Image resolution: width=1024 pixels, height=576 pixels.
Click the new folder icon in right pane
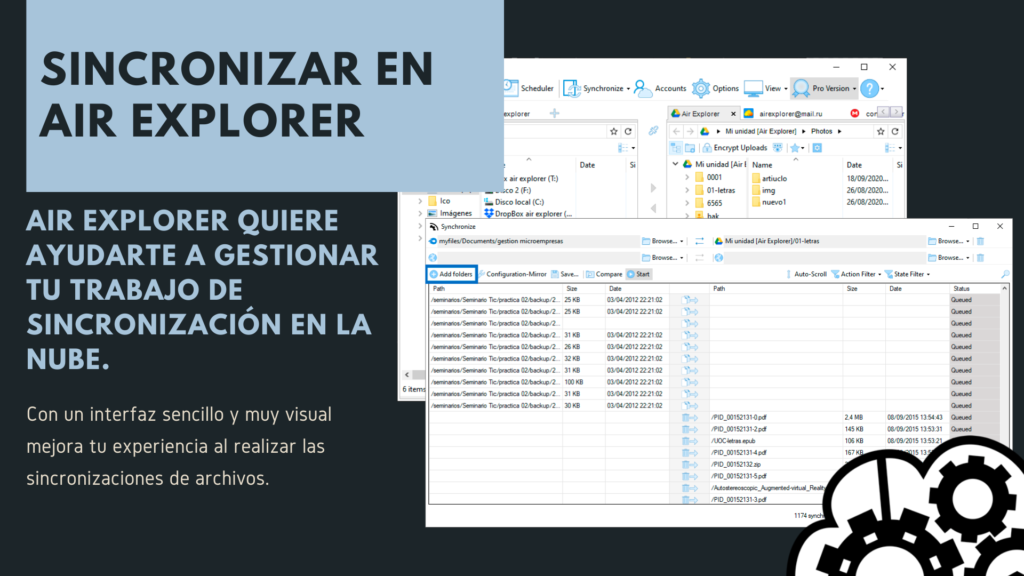tap(690, 148)
